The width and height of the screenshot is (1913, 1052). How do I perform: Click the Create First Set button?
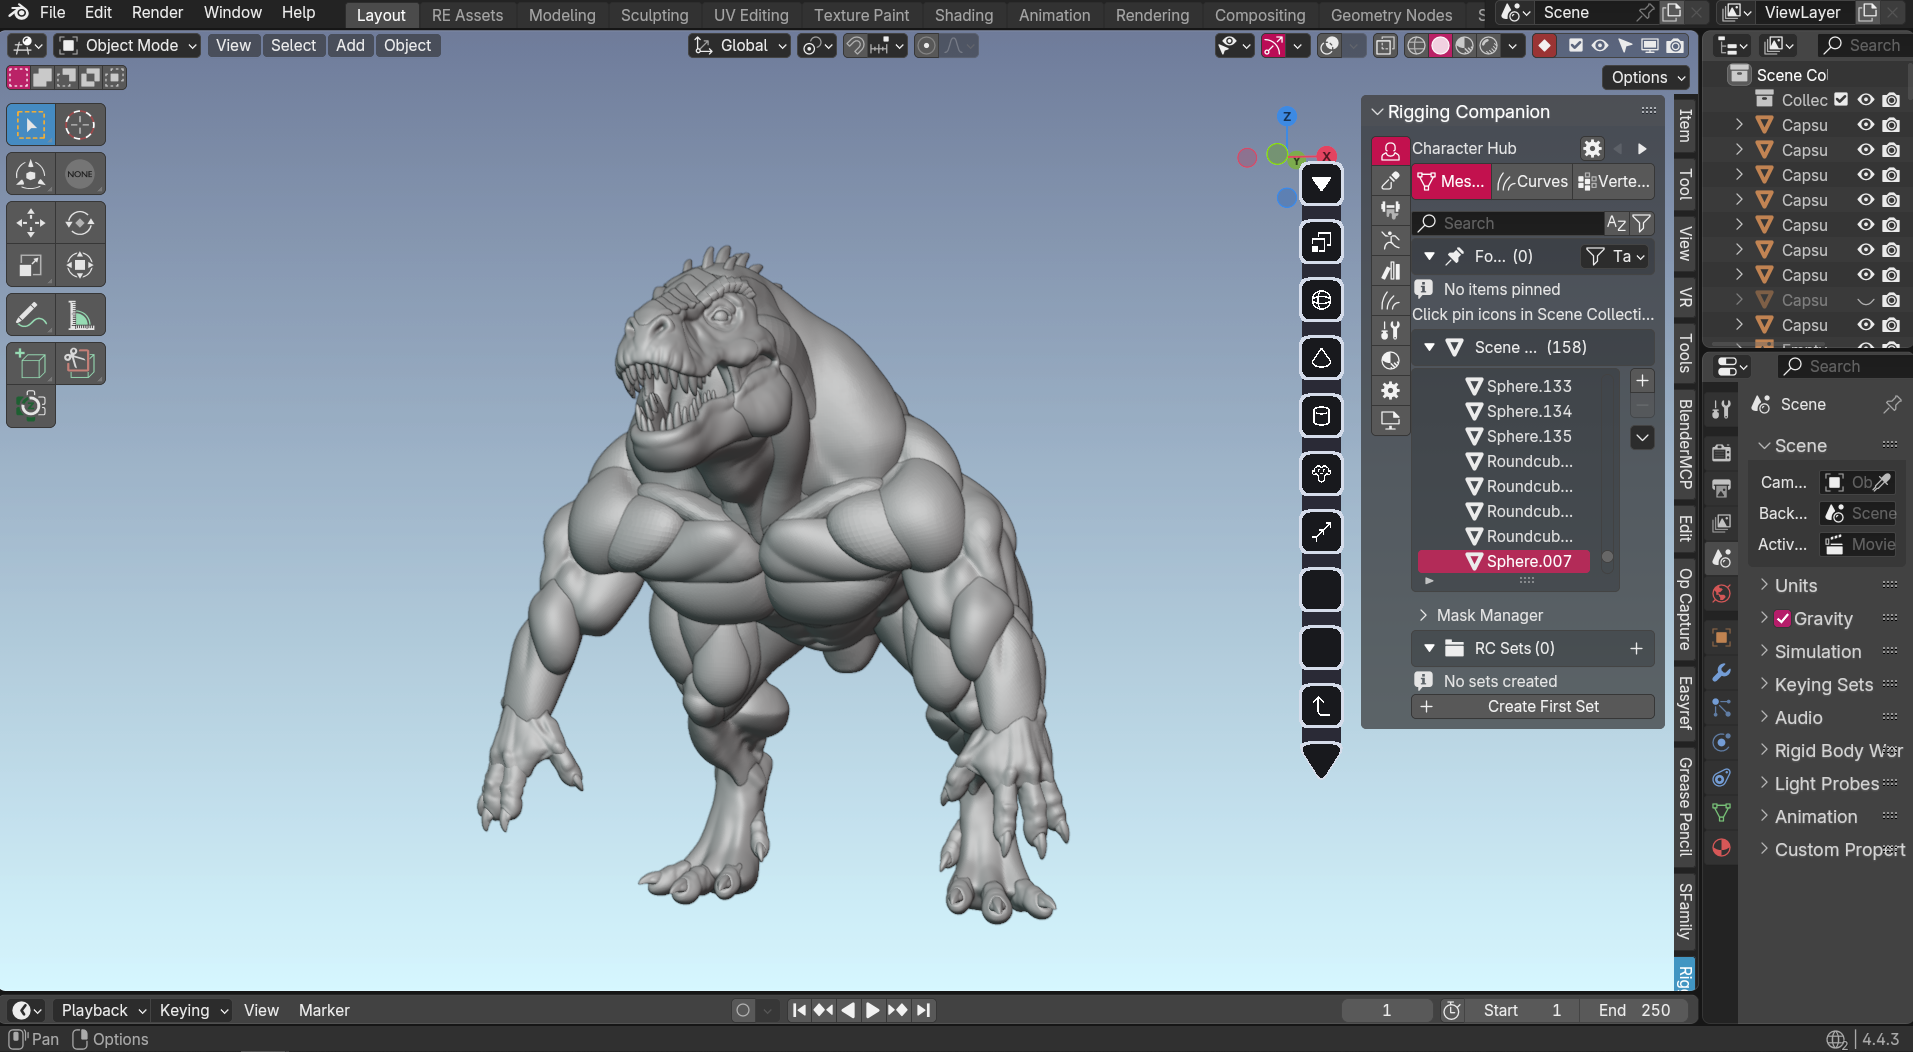tap(1532, 706)
